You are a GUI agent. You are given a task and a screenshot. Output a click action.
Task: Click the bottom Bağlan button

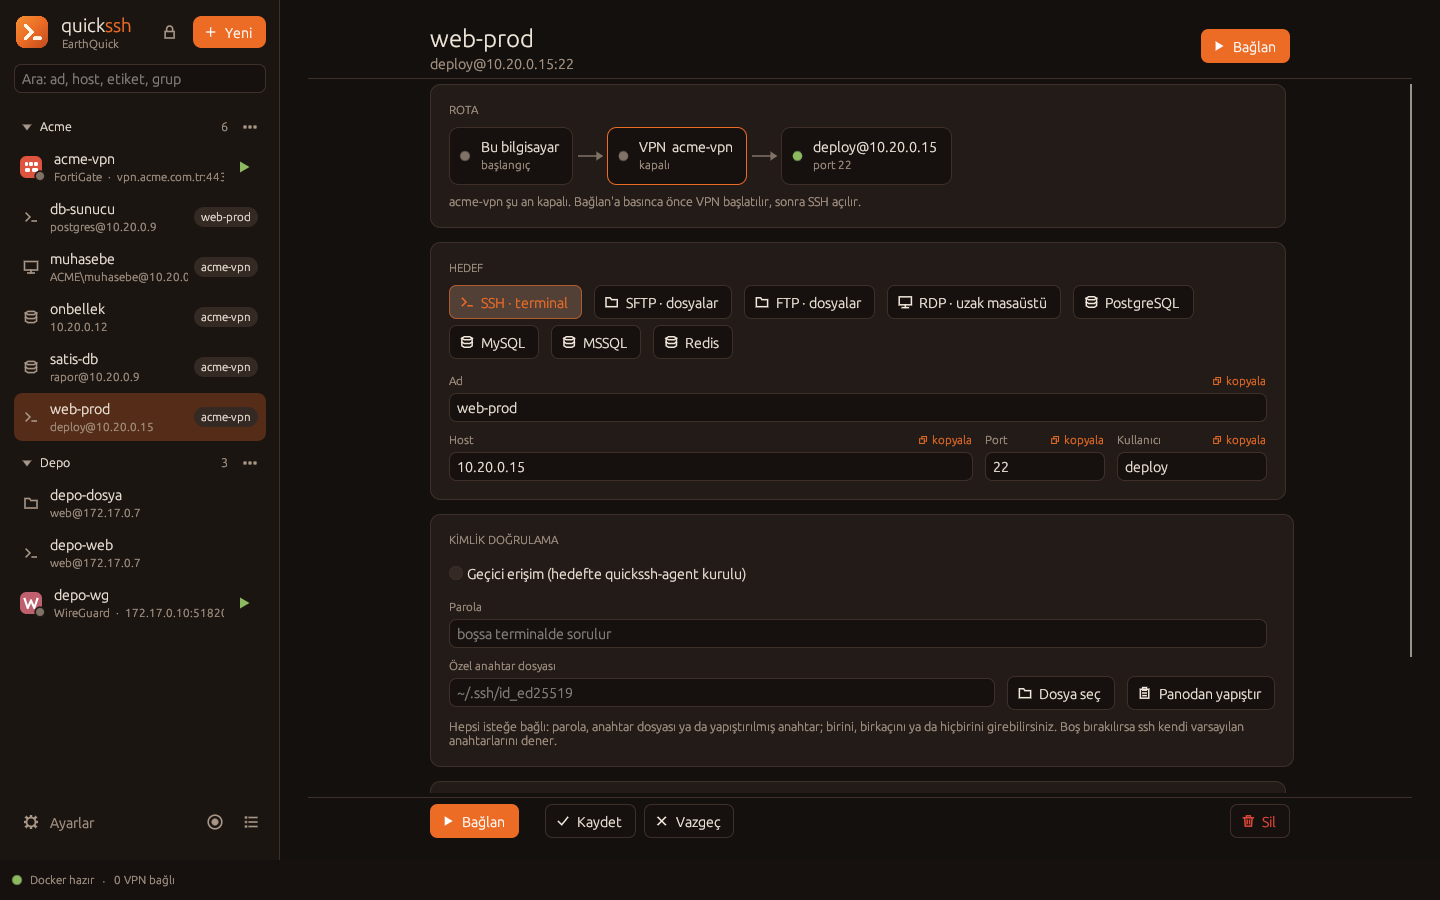(474, 821)
